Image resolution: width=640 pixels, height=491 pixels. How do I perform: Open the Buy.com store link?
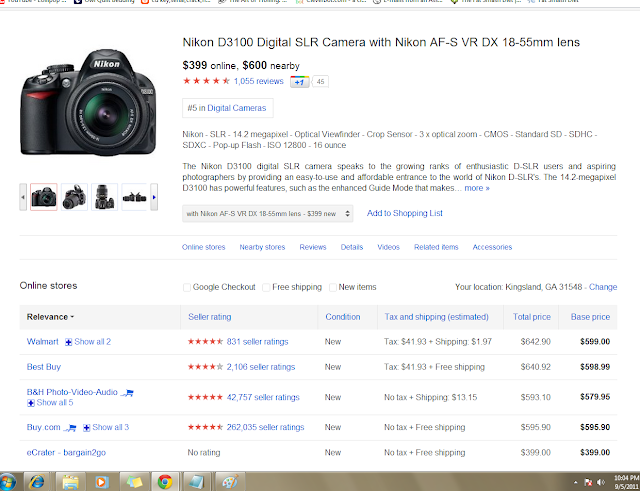[x=43, y=427]
